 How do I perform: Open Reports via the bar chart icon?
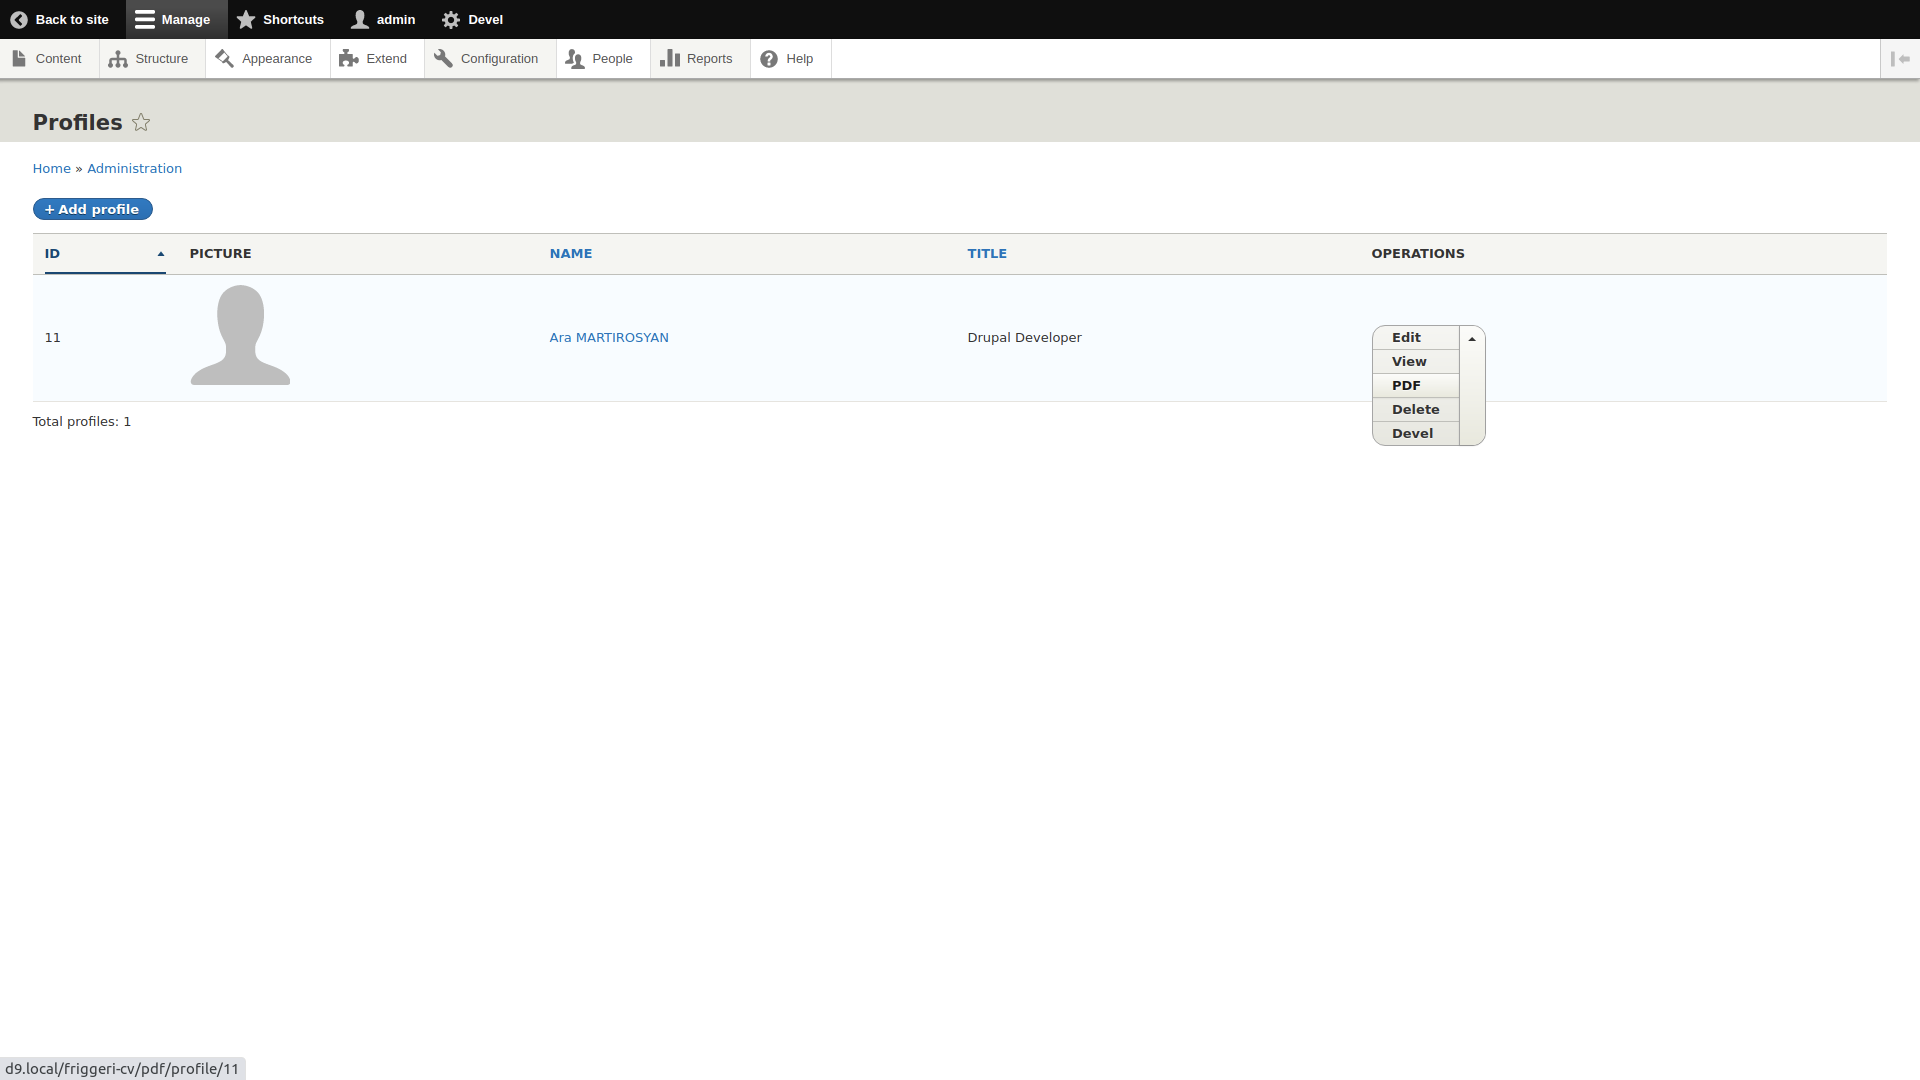(668, 58)
